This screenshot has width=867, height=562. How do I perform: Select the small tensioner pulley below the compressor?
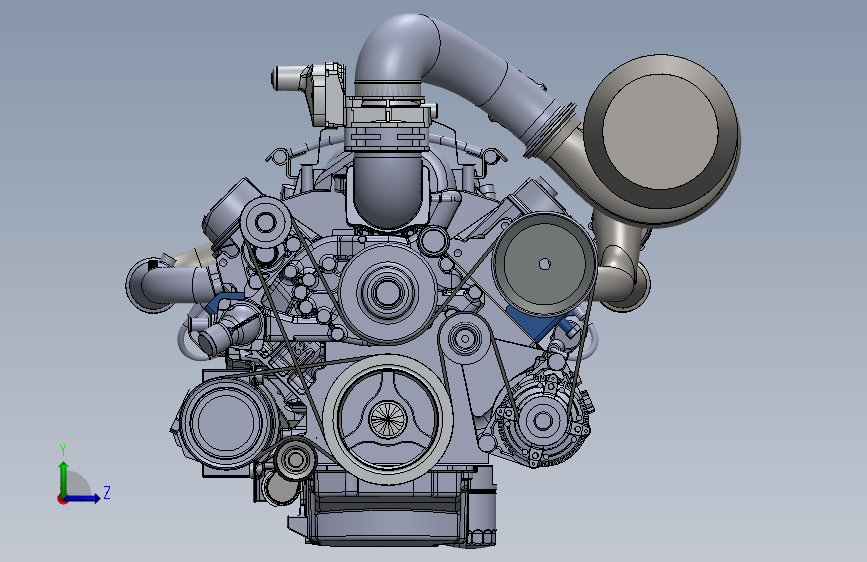[295, 459]
